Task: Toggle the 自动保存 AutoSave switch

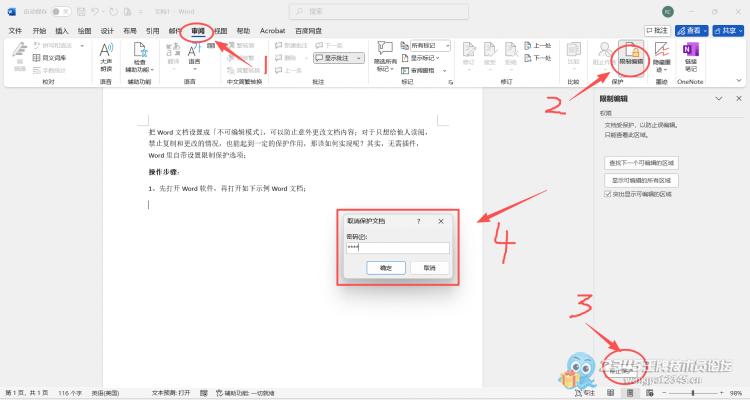Action: point(60,11)
